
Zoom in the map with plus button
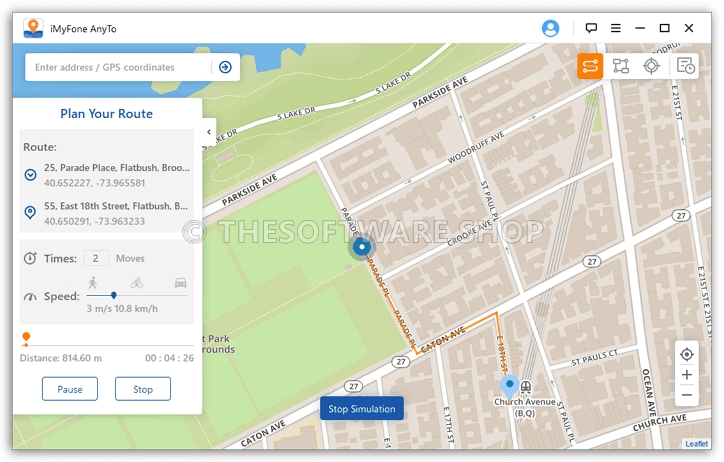[687, 375]
